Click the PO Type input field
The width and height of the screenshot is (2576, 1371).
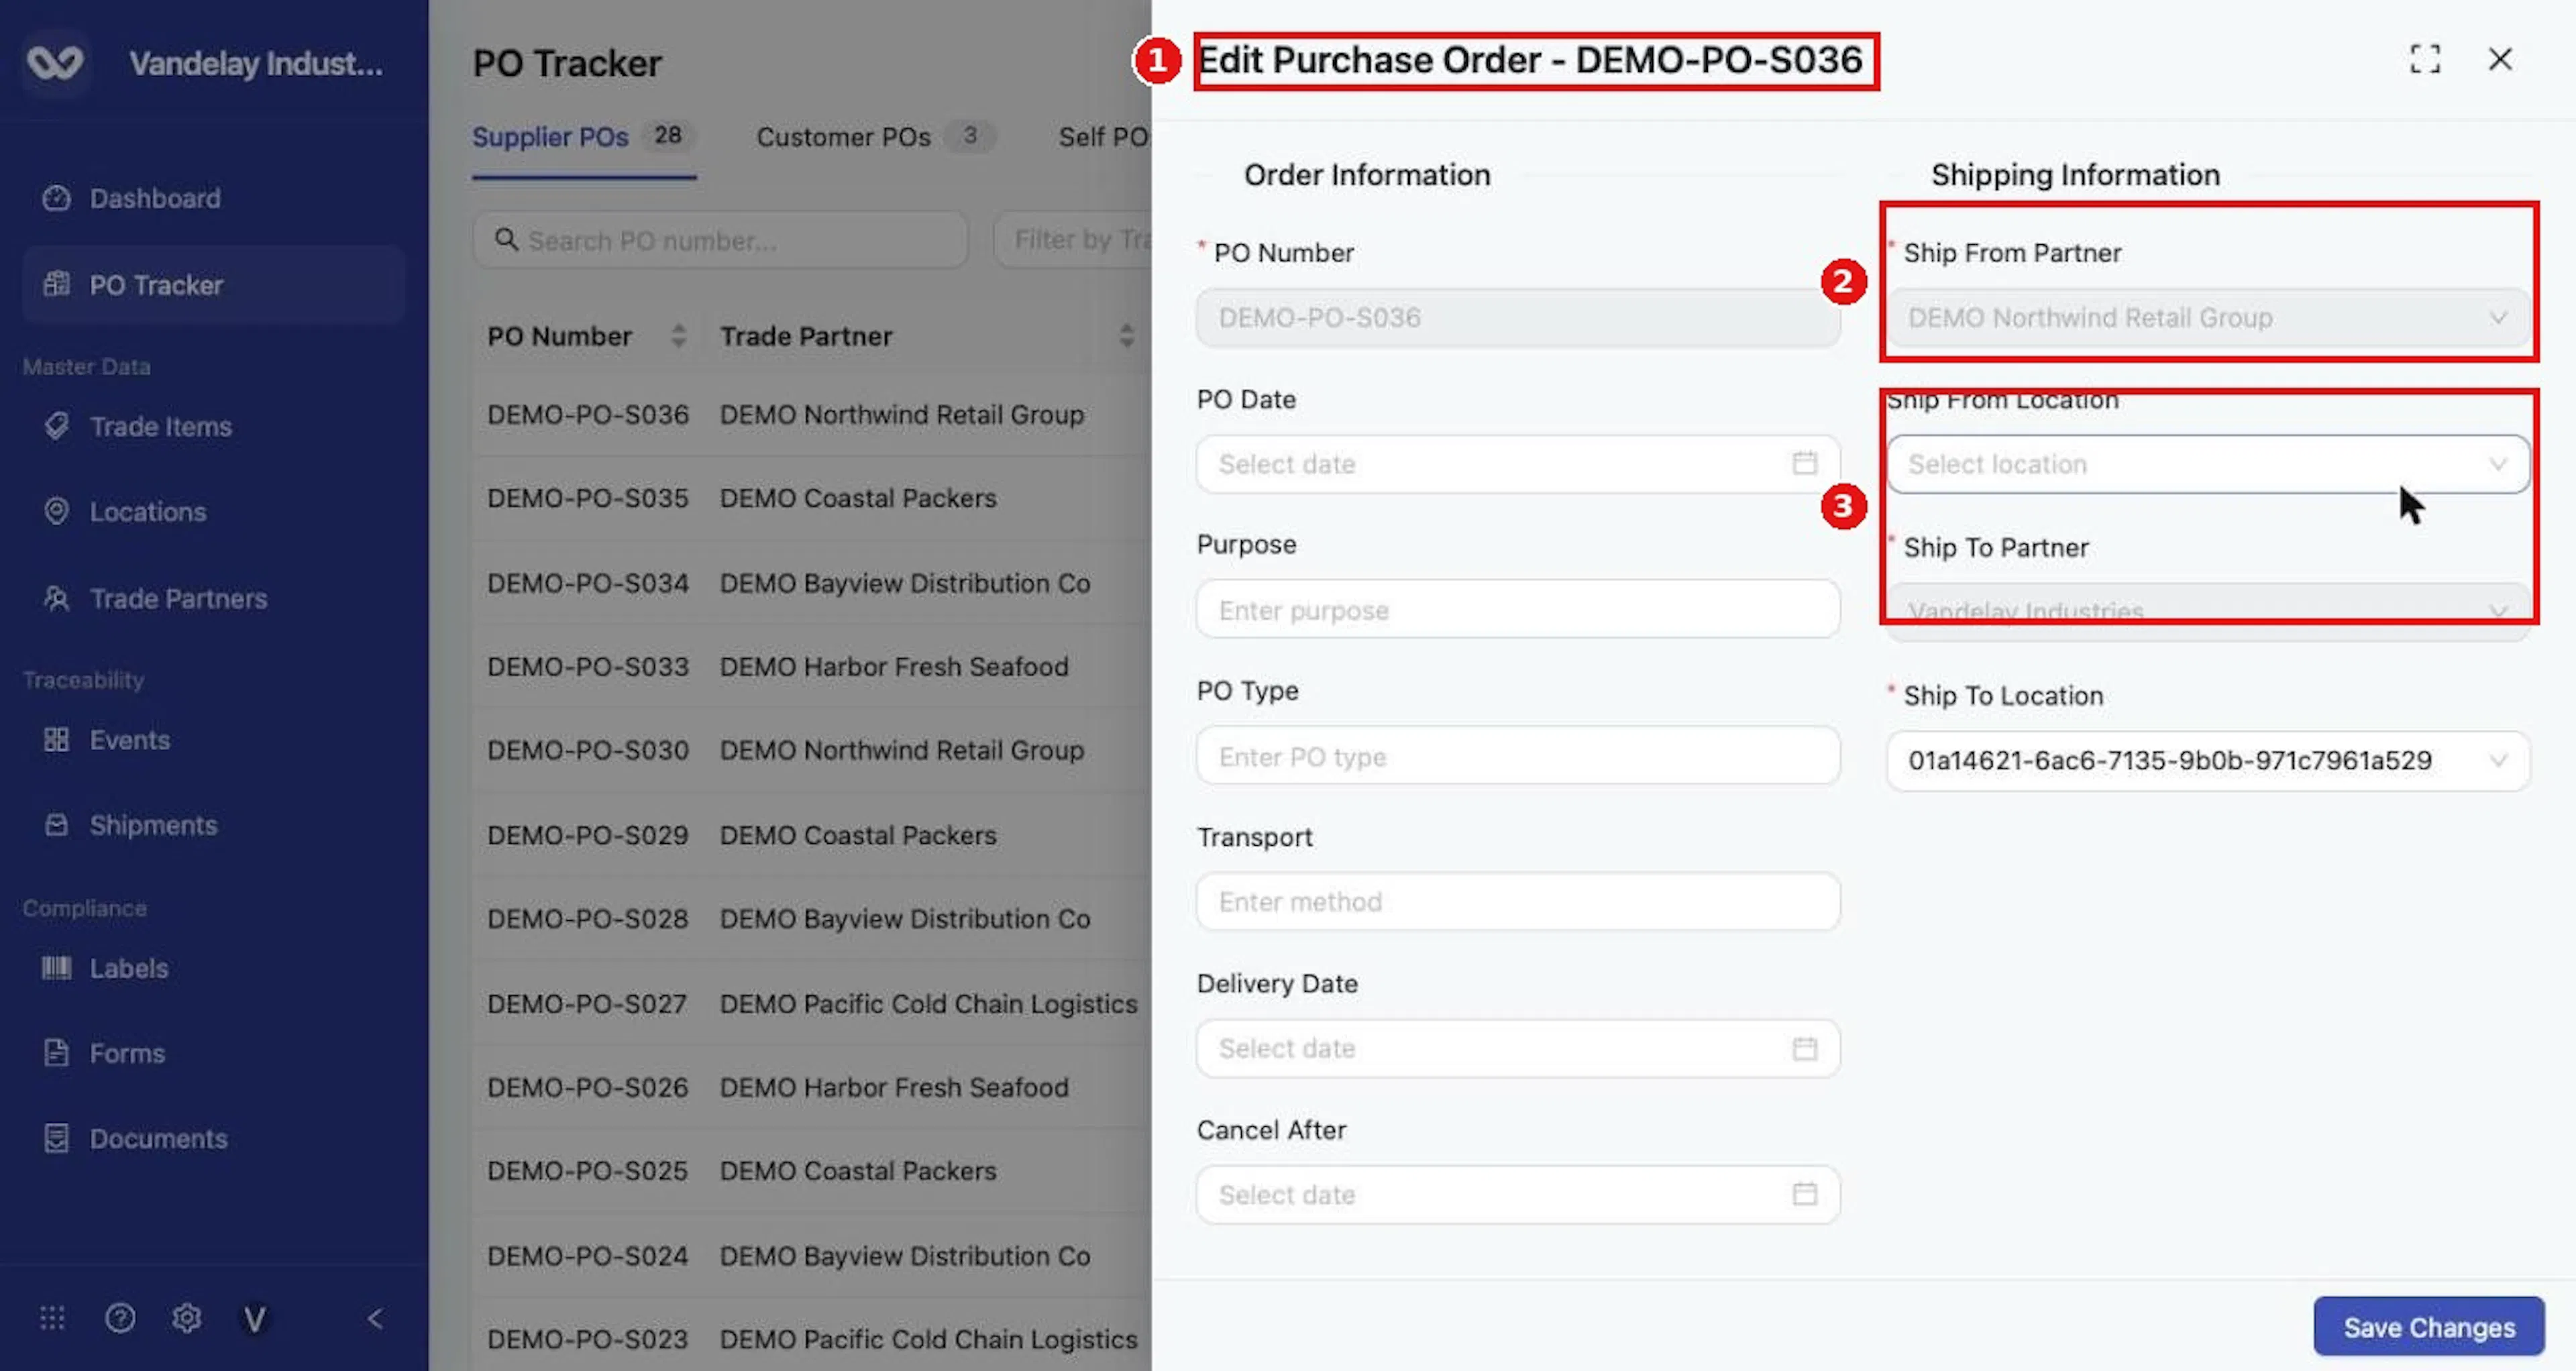click(1517, 757)
